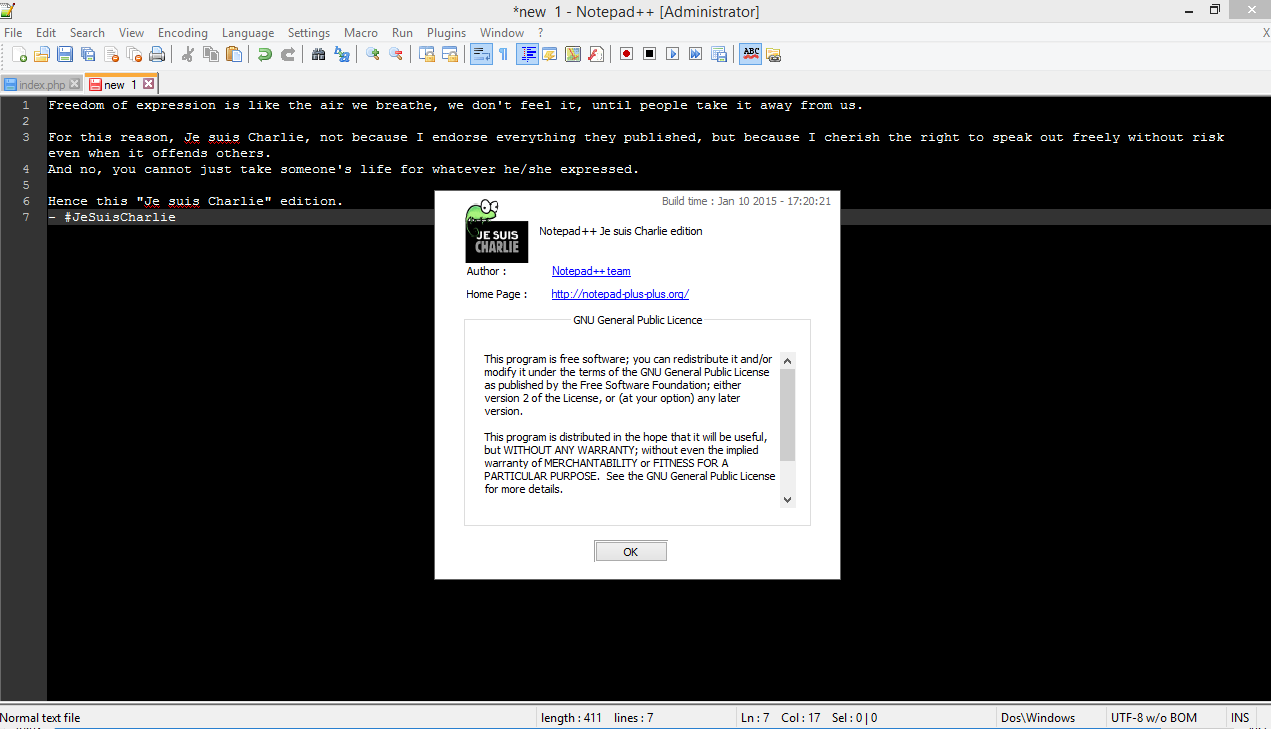Click Save Current Recorded Macro icon
The height and width of the screenshot is (729, 1271).
(718, 54)
